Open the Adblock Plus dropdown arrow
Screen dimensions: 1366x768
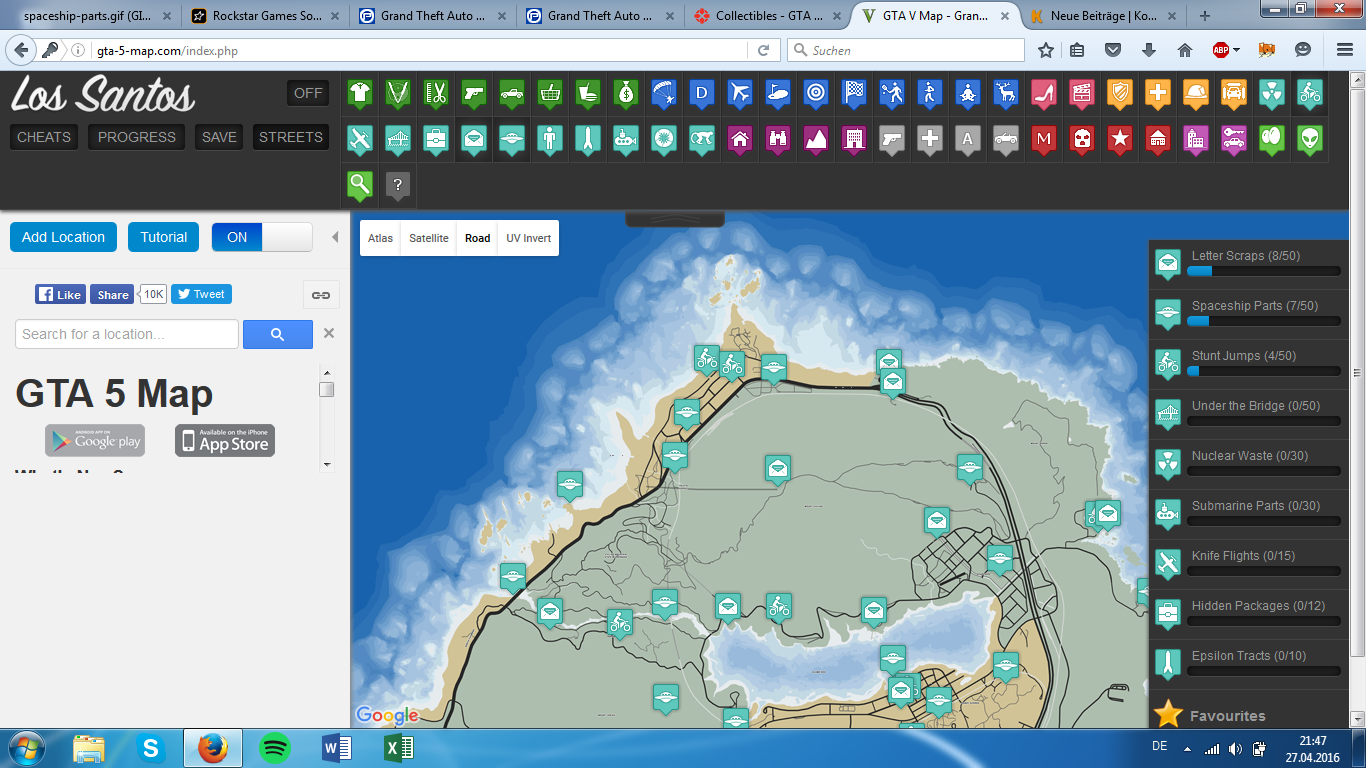click(x=1236, y=50)
